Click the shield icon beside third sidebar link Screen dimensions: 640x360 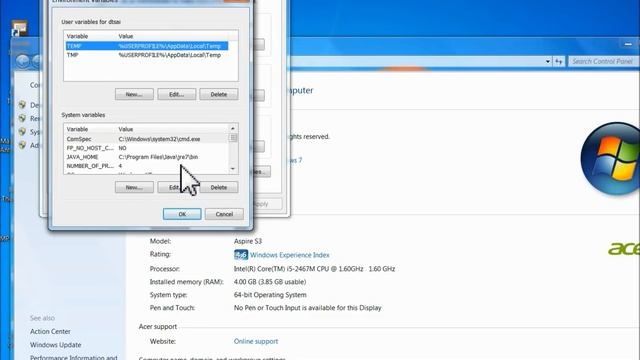pyautogui.click(x=22, y=132)
